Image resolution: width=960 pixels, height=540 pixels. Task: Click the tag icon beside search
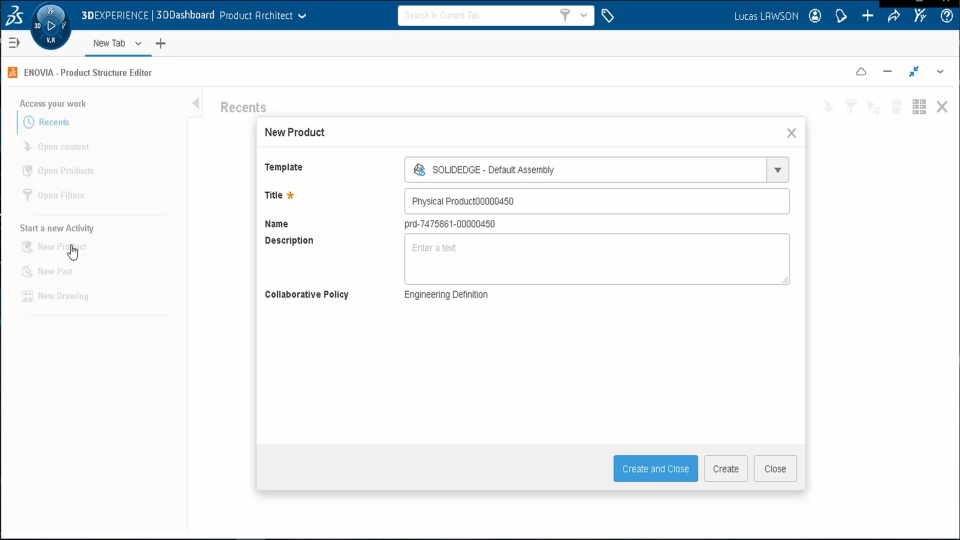[607, 16]
